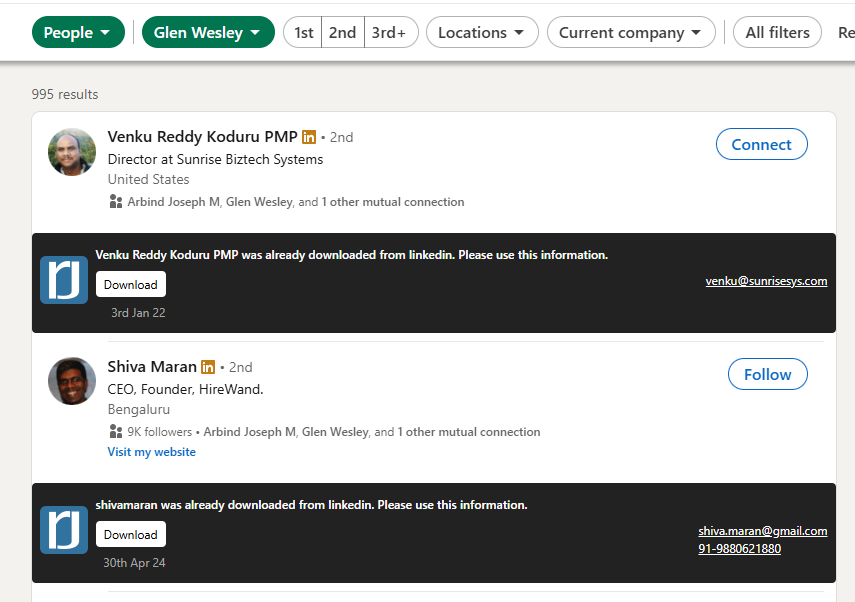
Task: Click the 995 results count text
Action: coord(65,94)
